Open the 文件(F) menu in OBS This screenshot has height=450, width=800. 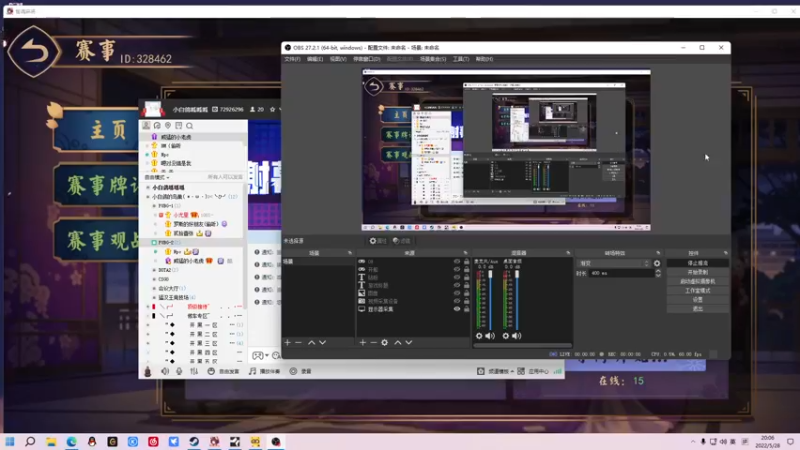point(292,59)
